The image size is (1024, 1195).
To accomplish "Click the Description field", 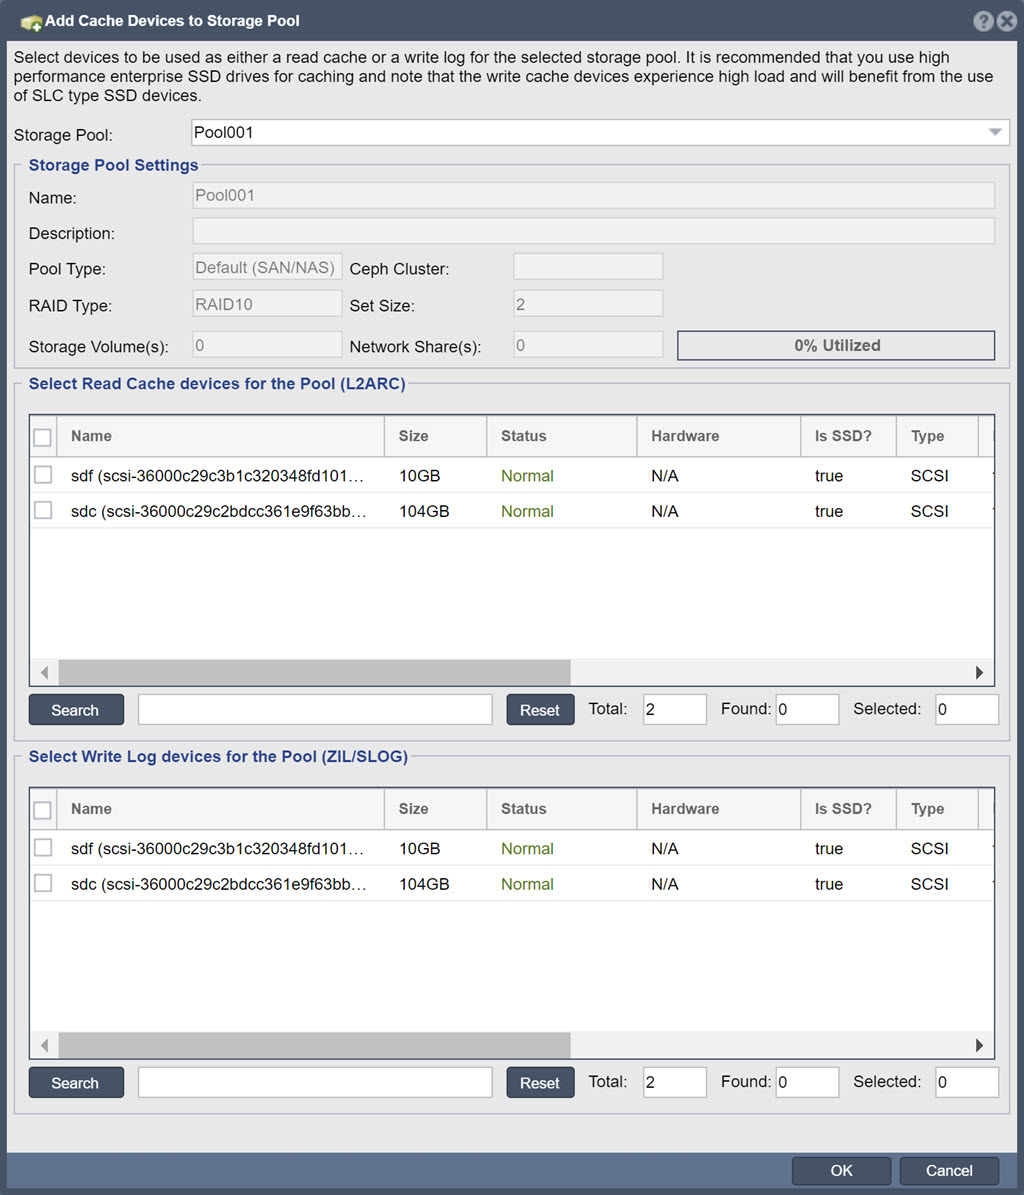I will 594,231.
